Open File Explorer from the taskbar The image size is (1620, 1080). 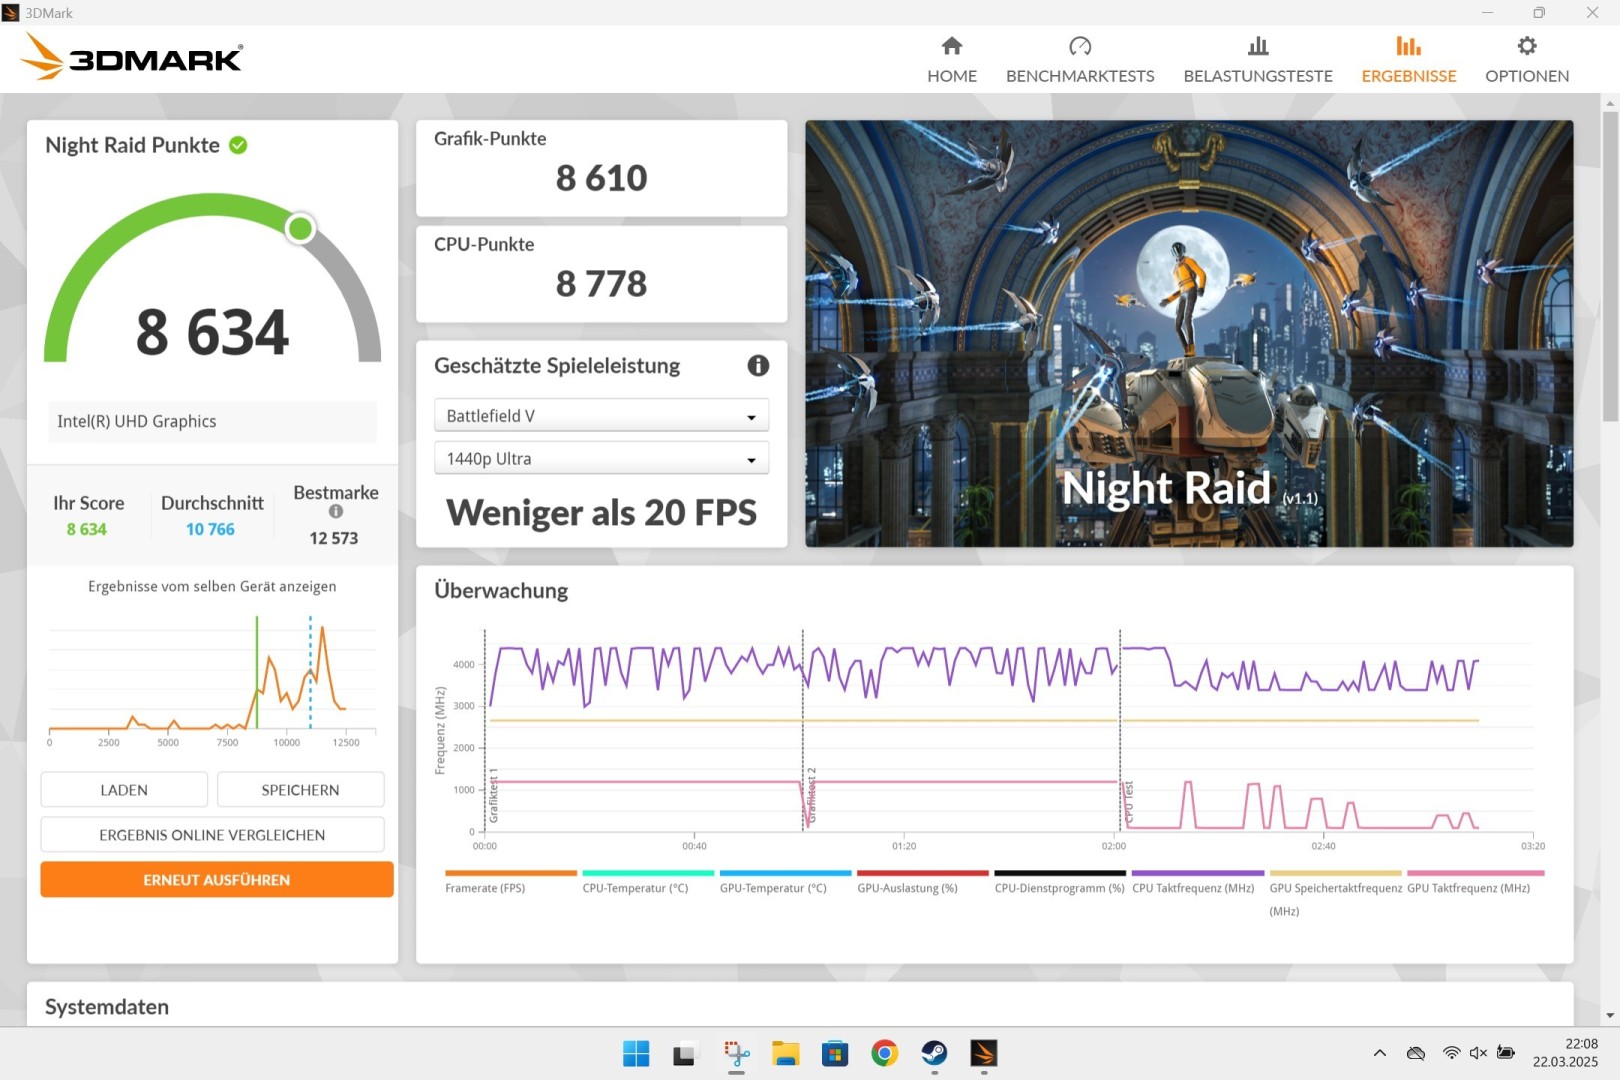785,1053
